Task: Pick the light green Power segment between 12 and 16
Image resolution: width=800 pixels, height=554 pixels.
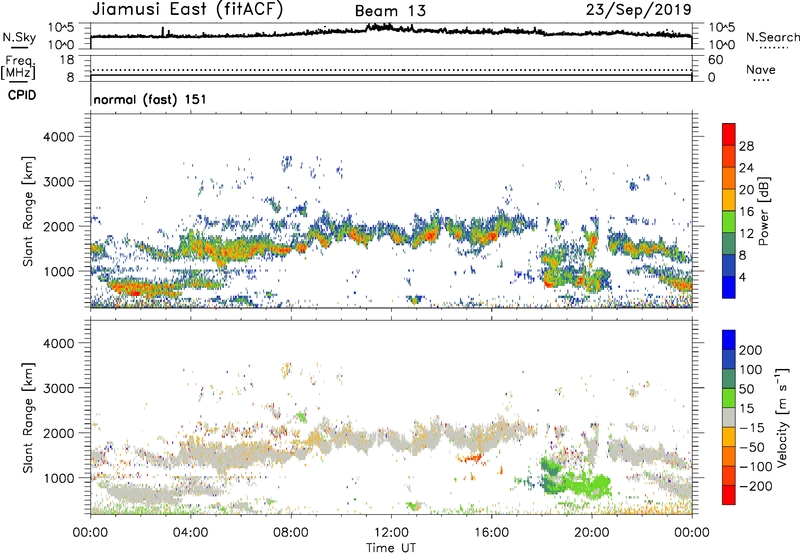Action: click(x=729, y=221)
